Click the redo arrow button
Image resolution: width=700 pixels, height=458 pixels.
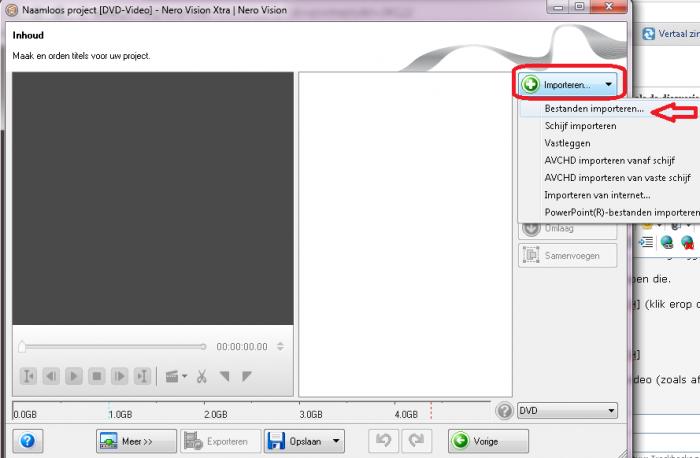tap(417, 441)
